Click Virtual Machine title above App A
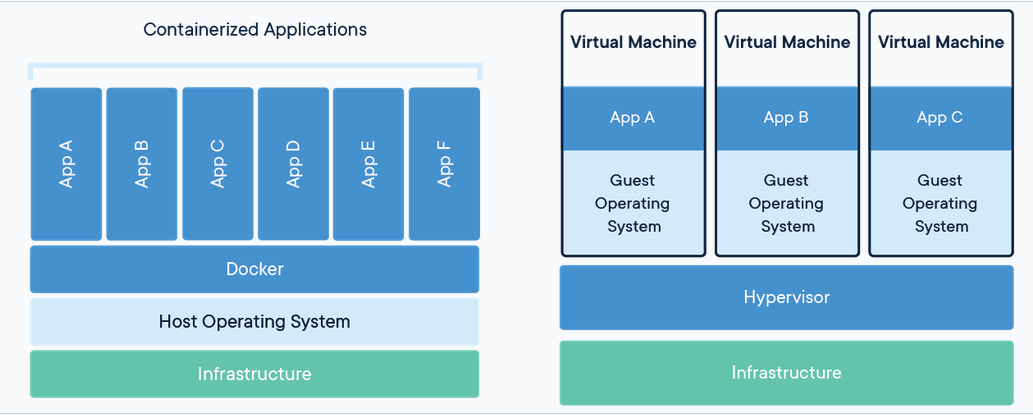The width and height of the screenshot is (1033, 415). point(633,42)
